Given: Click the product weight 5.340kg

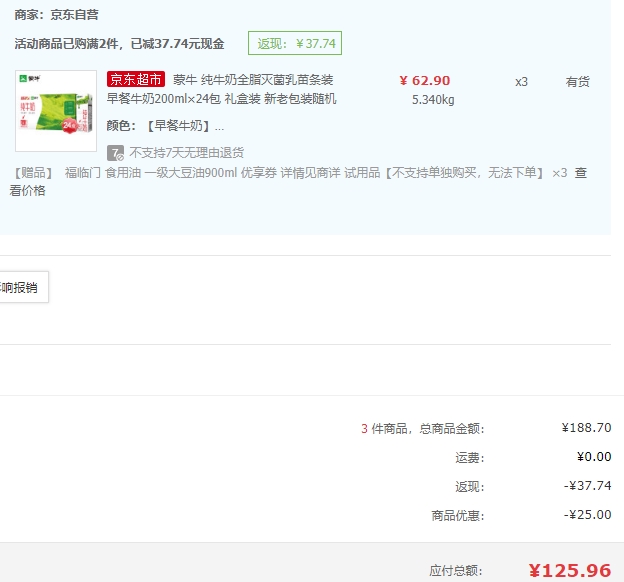Looking at the screenshot, I should 432,99.
